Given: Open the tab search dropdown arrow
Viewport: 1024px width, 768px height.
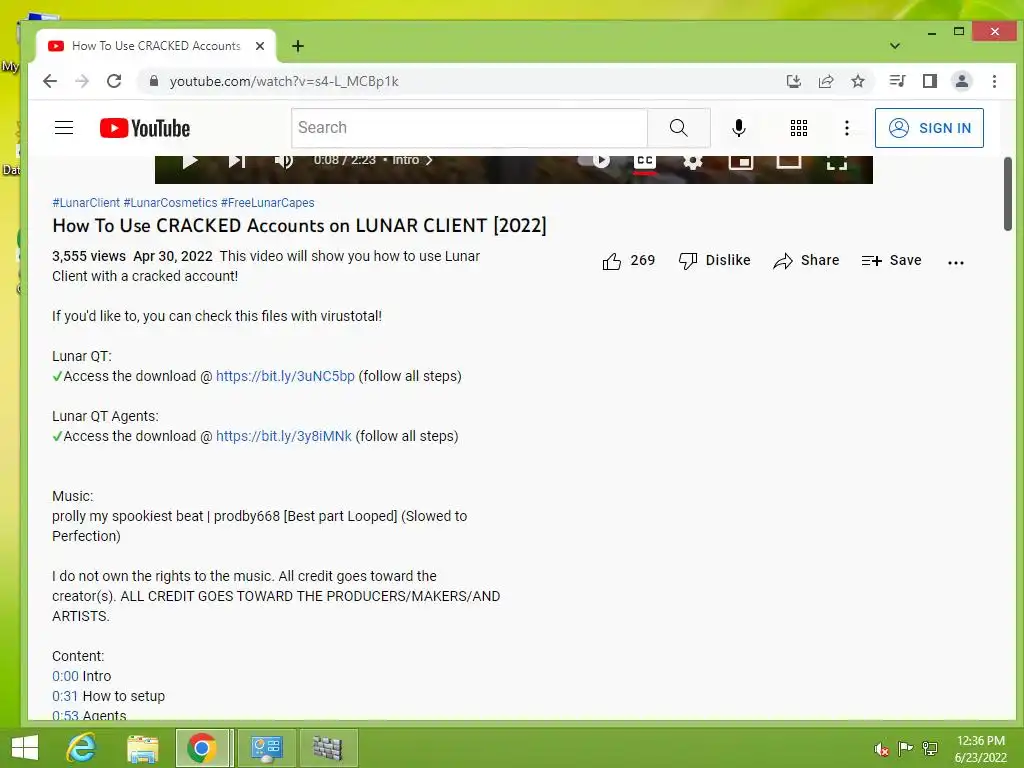Looking at the screenshot, I should (895, 46).
